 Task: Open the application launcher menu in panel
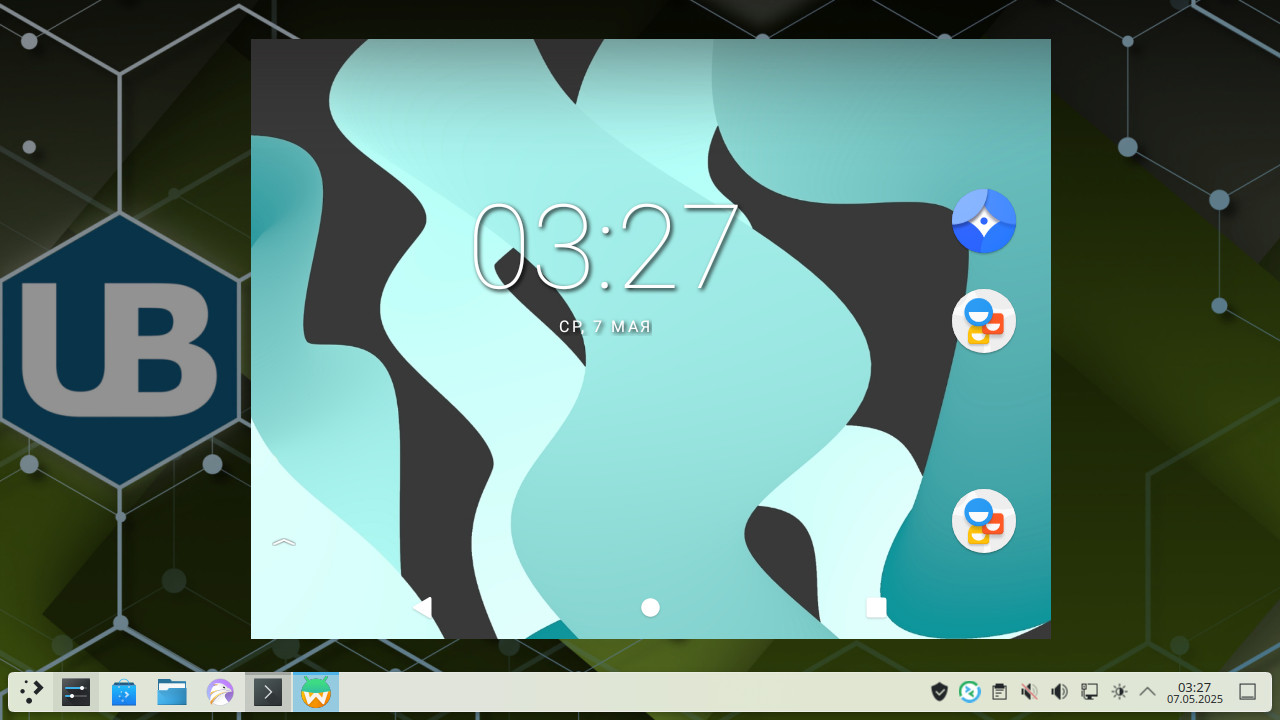(32, 692)
